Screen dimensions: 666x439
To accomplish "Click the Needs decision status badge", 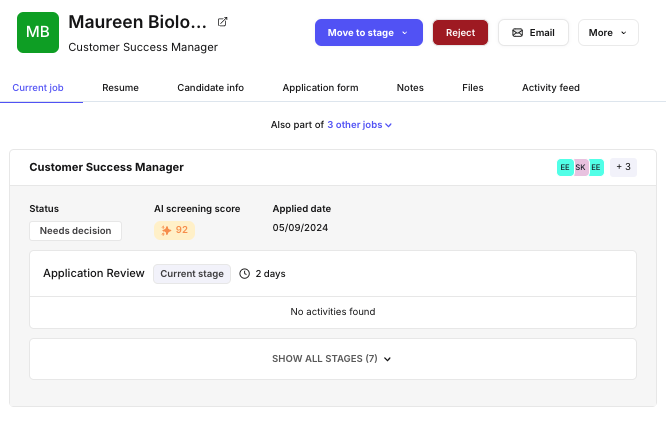I will pos(75,231).
